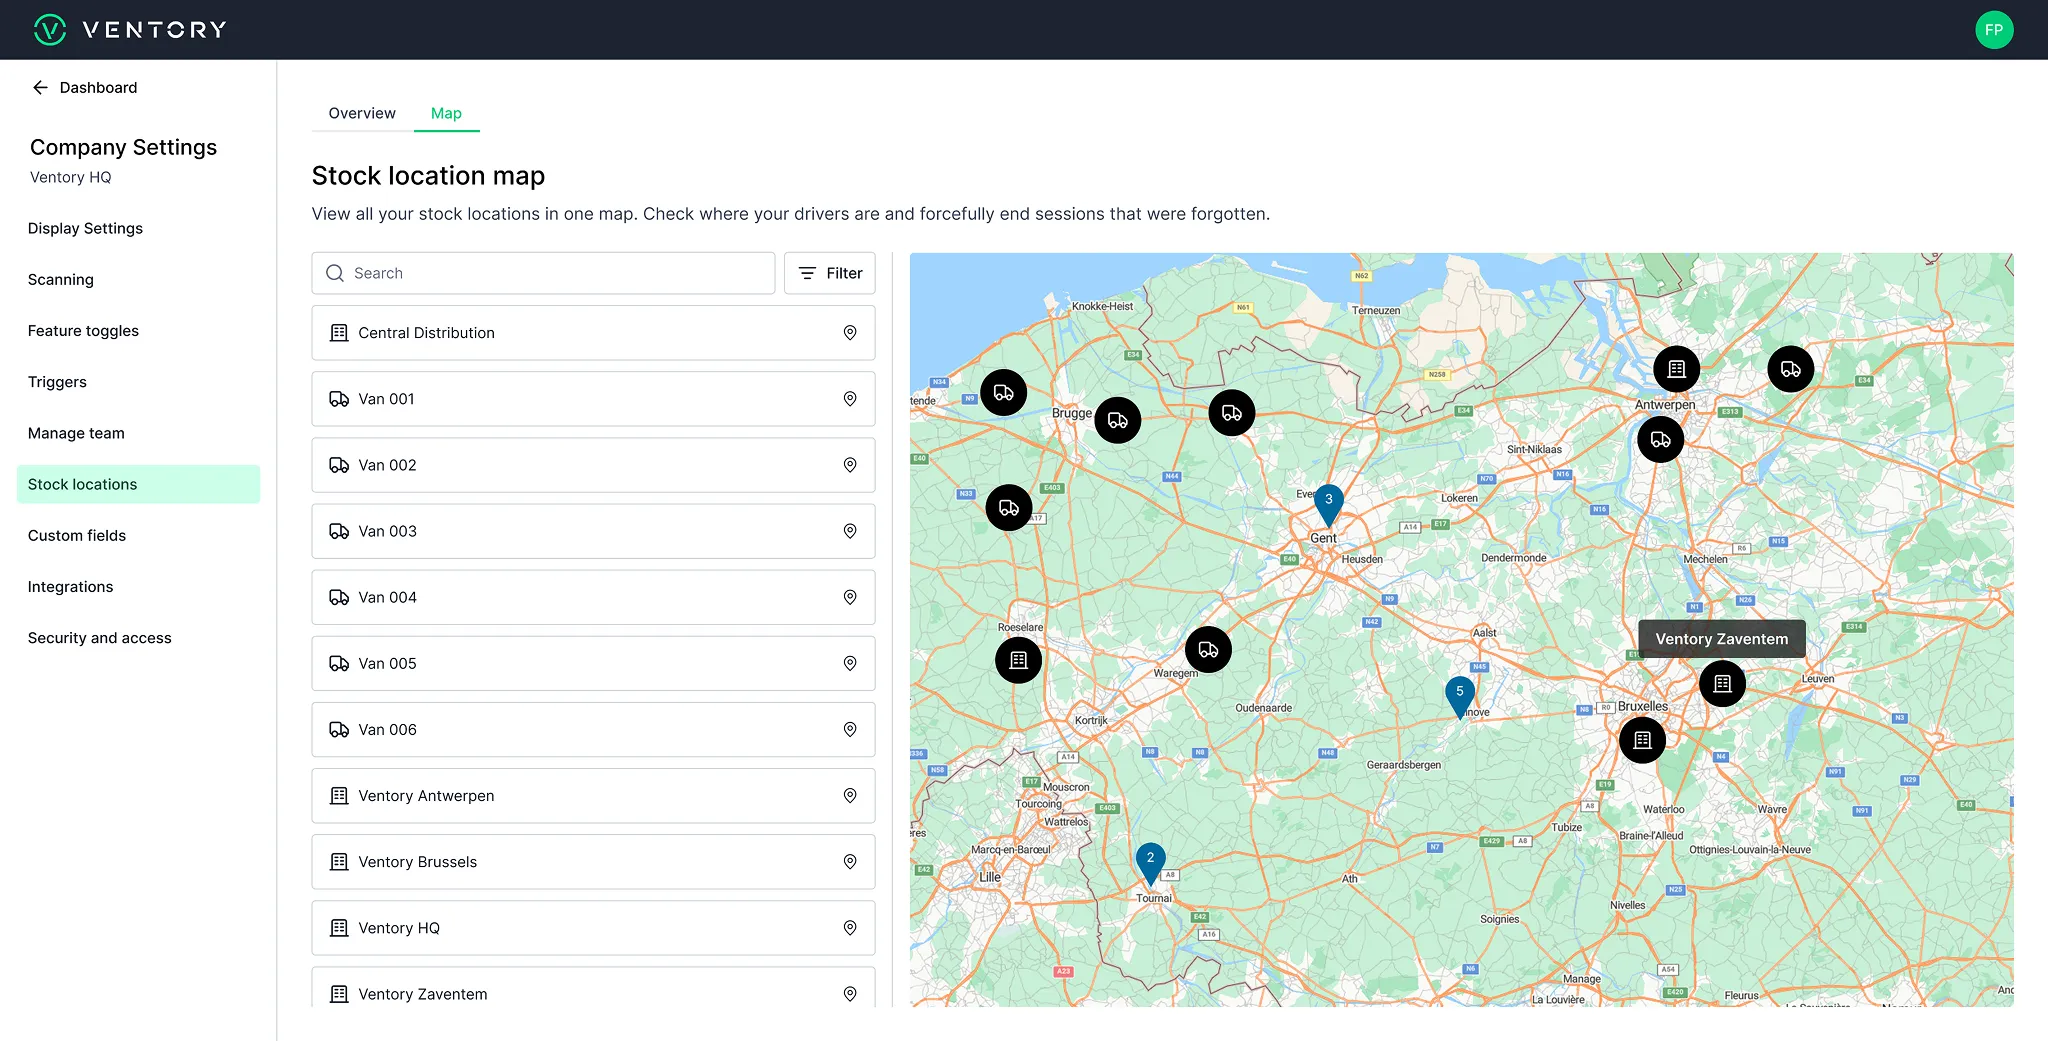The width and height of the screenshot is (2048, 1041).
Task: Open the FP user avatar menu
Action: coord(1994,30)
